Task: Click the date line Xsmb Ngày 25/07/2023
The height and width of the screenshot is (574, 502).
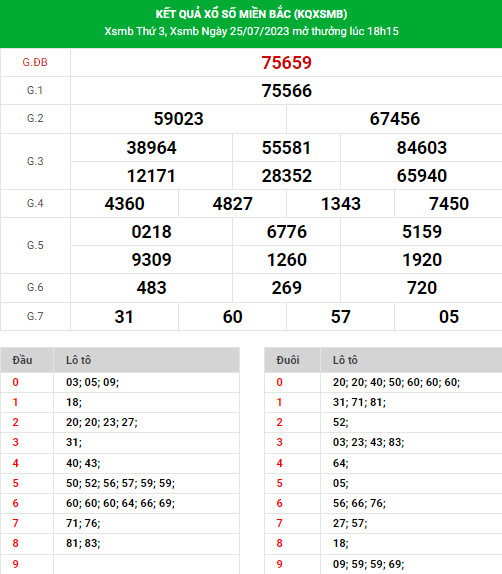Action: [x=230, y=31]
